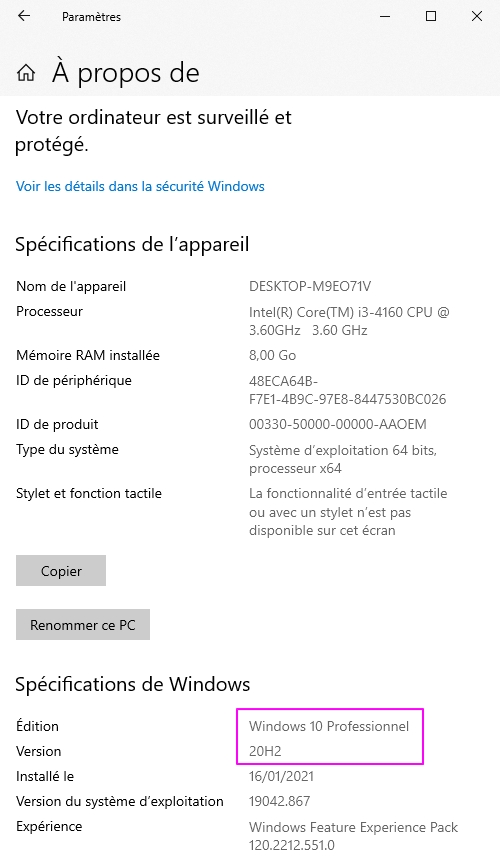Click the Spécifications de Windows heading
Viewport: 500px width, 859px height.
[x=133, y=684]
